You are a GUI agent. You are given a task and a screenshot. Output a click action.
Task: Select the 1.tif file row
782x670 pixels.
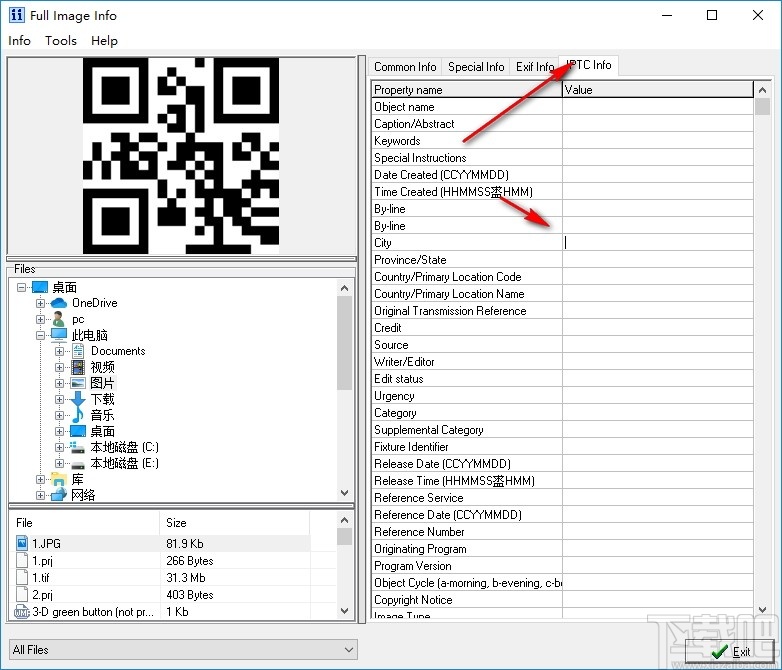160,577
